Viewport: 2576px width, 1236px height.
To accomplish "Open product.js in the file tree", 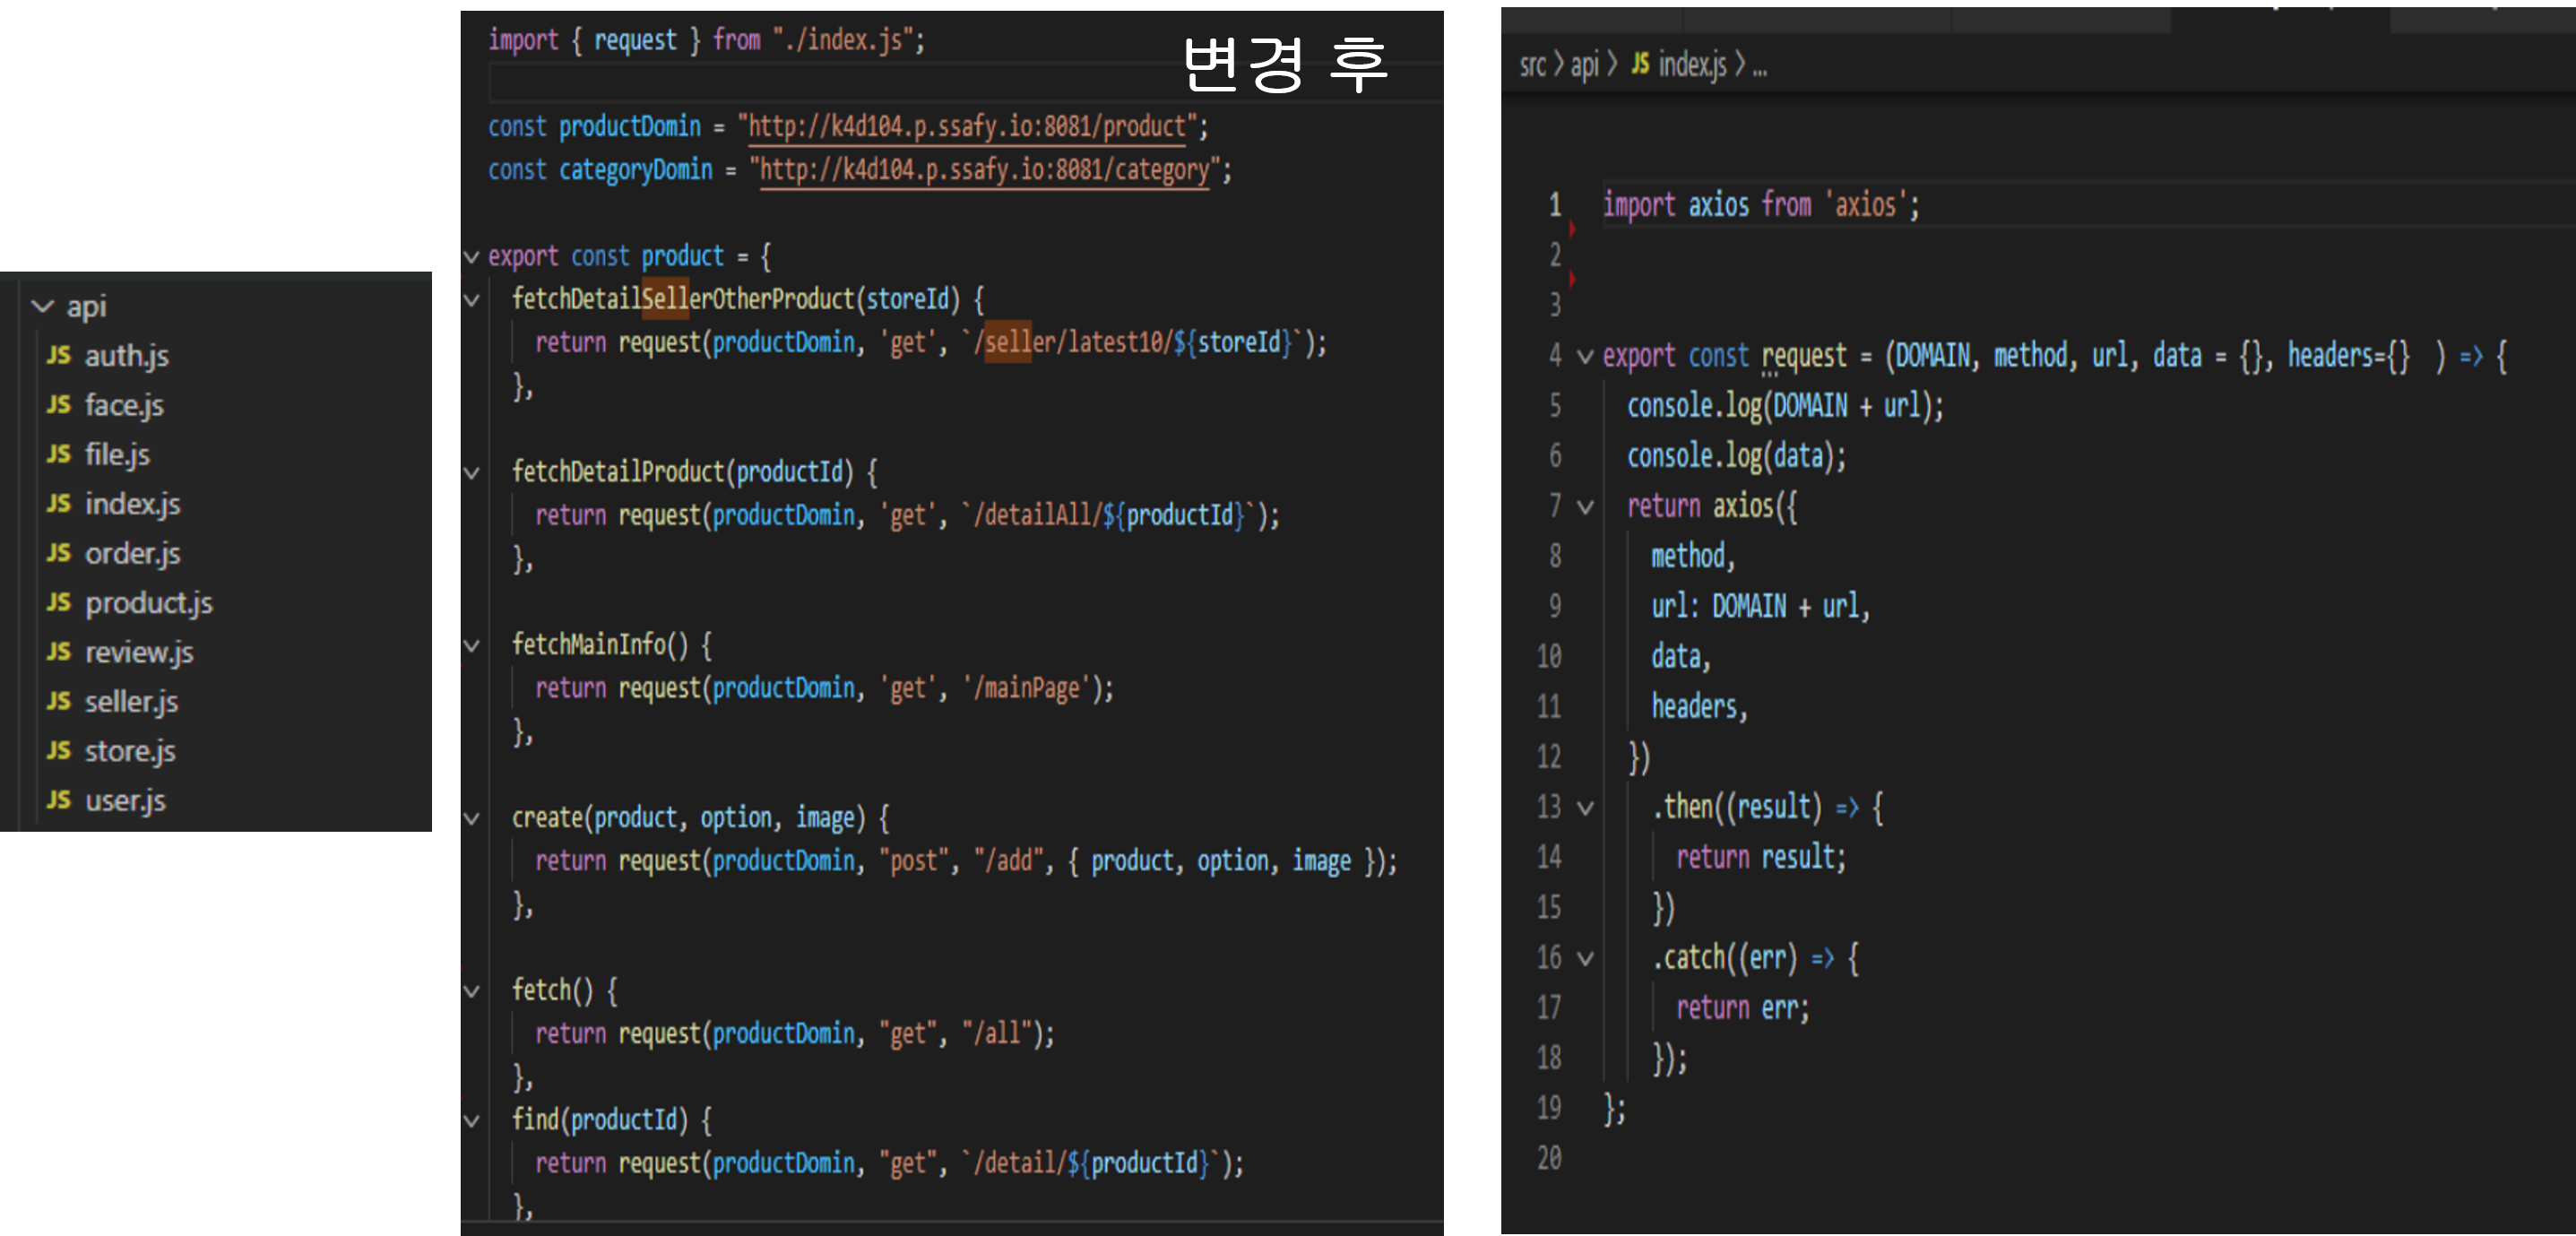I will click(x=148, y=602).
